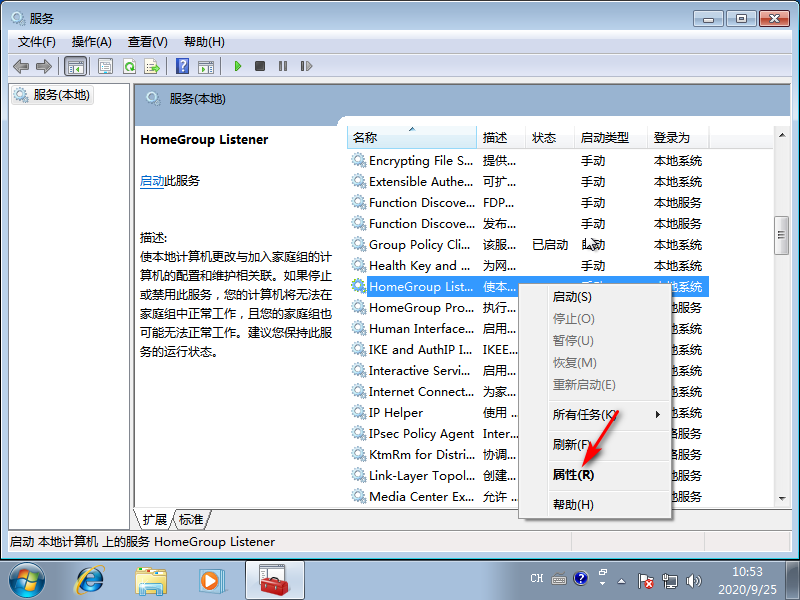Open the CH language selector
This screenshot has height=600, width=800.
[536, 578]
